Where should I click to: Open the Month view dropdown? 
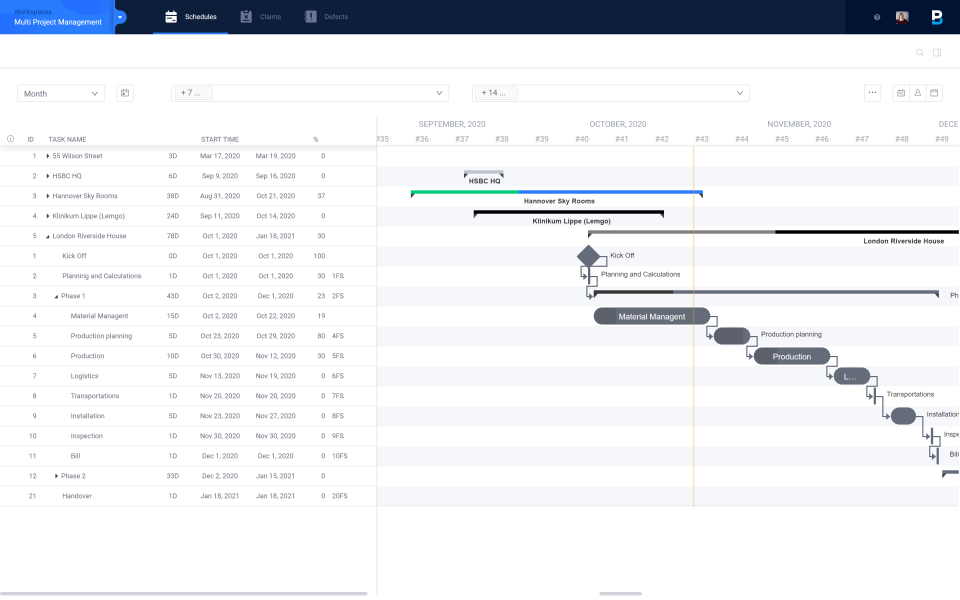tap(60, 92)
